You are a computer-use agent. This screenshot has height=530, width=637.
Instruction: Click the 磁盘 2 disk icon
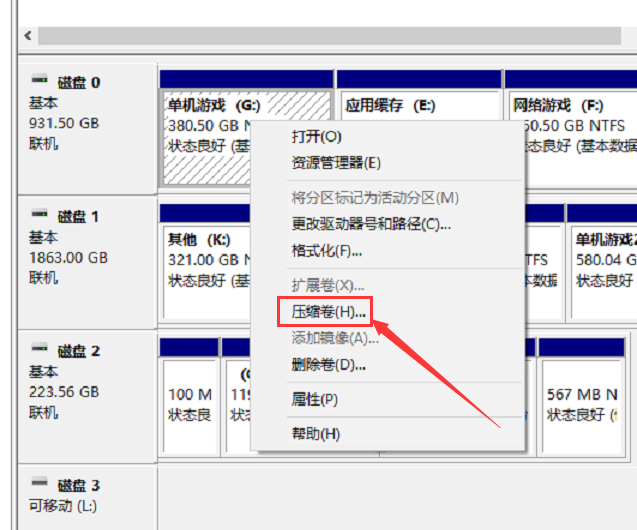[39, 348]
